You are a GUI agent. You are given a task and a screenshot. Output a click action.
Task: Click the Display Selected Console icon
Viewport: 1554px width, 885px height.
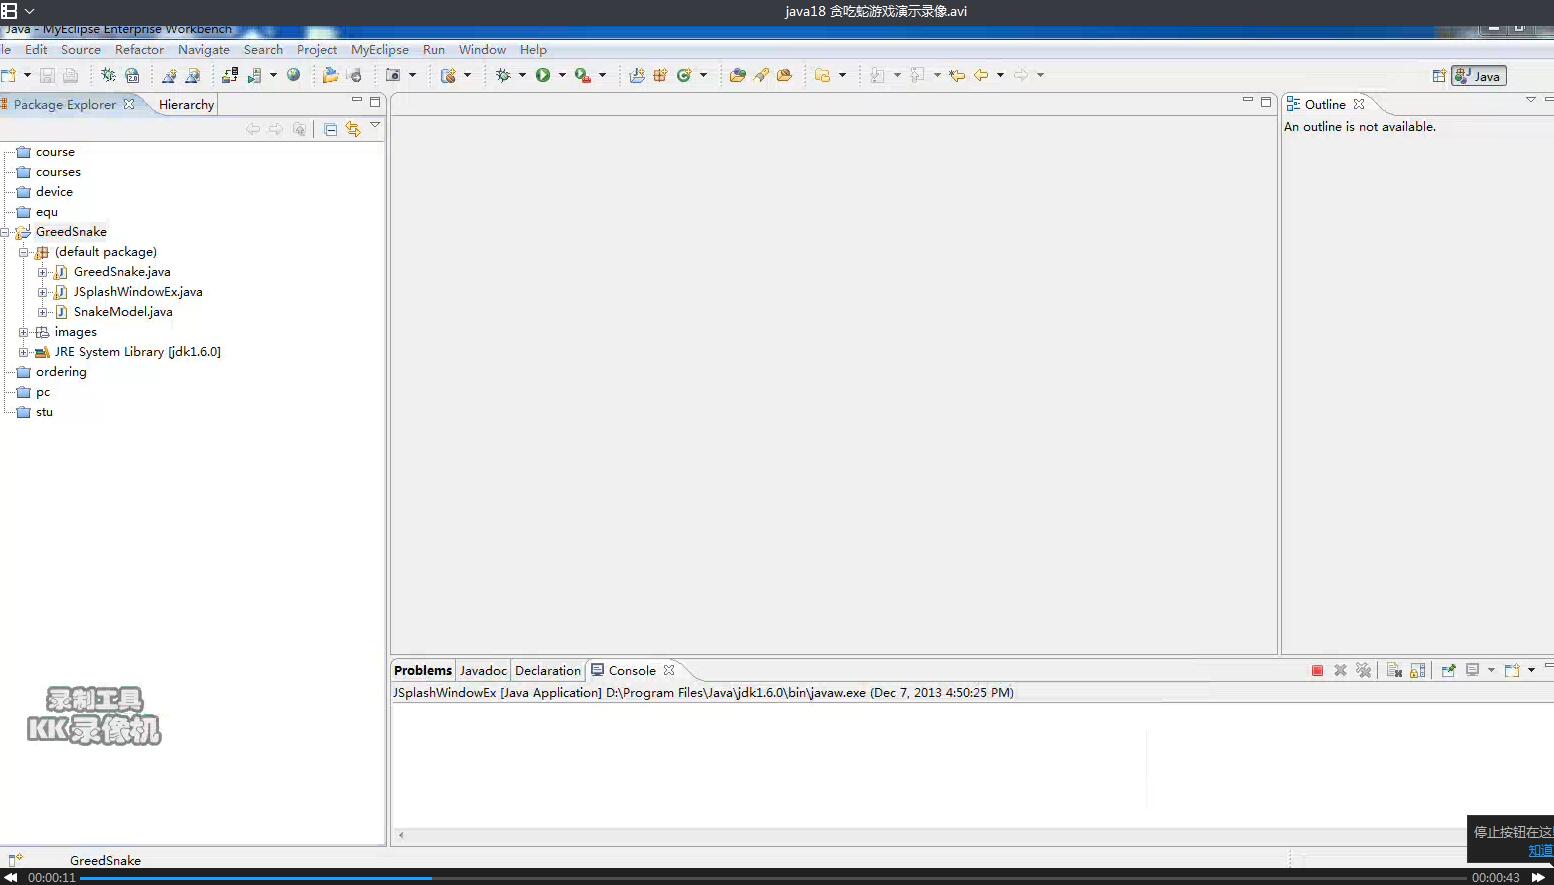1472,671
